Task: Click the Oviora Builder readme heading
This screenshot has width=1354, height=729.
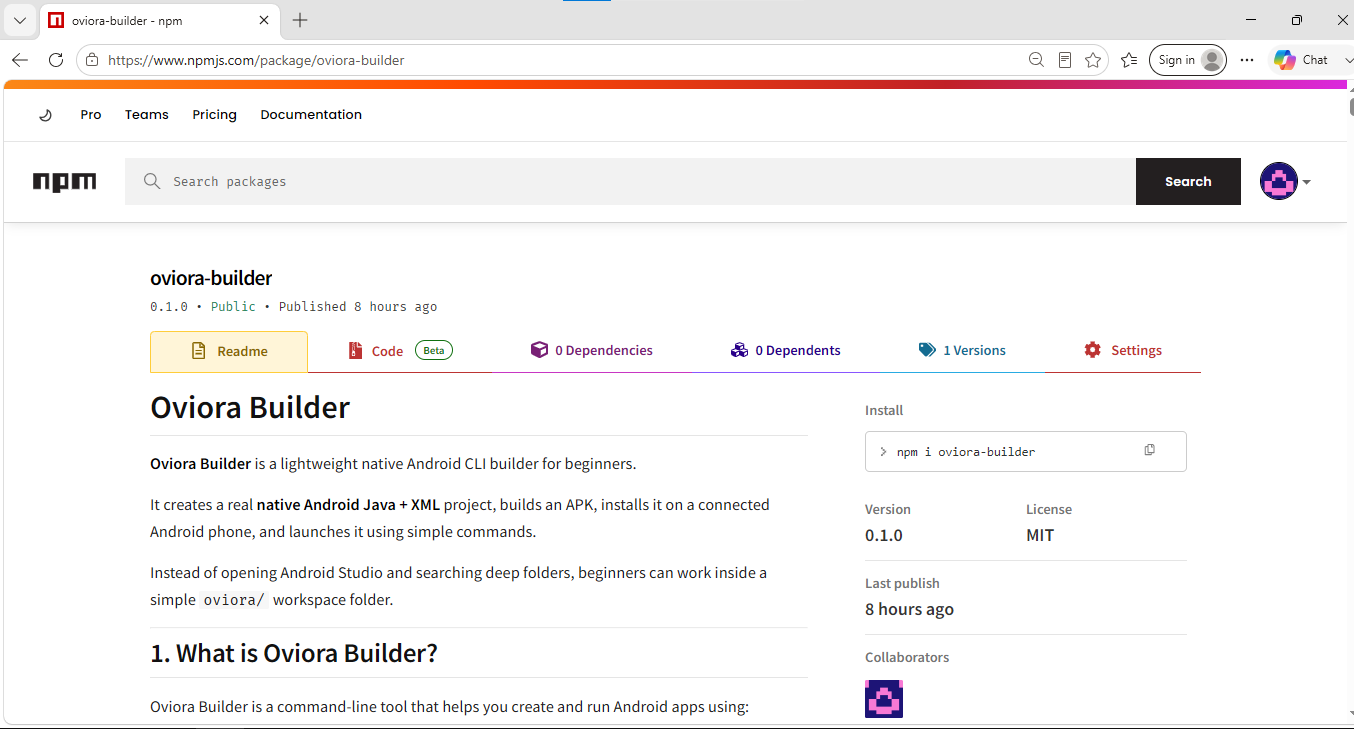Action: pyautogui.click(x=250, y=408)
